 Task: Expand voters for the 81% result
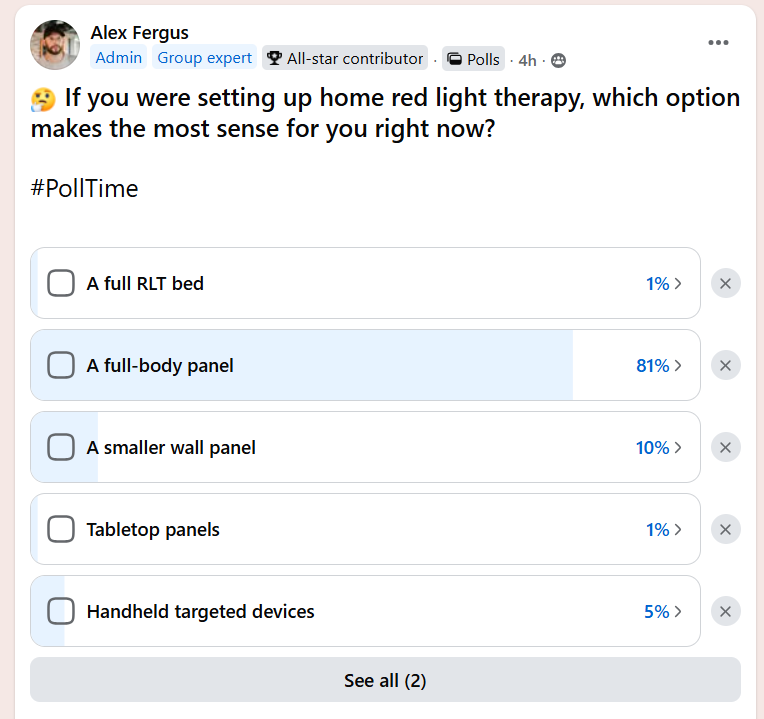[659, 366]
